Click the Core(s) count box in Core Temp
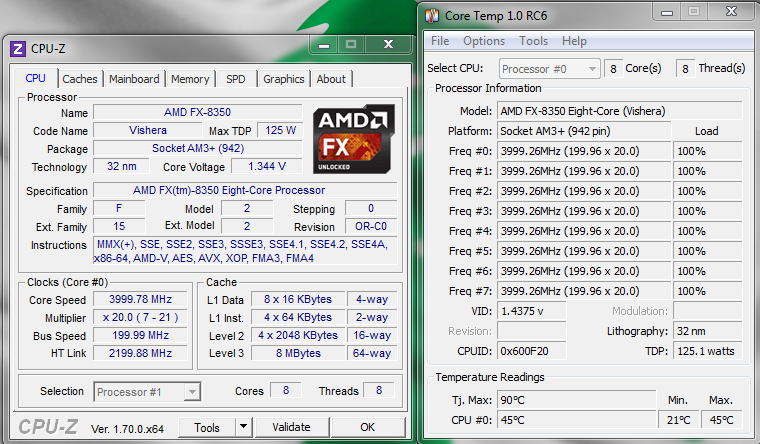This screenshot has width=760, height=444. click(613, 69)
